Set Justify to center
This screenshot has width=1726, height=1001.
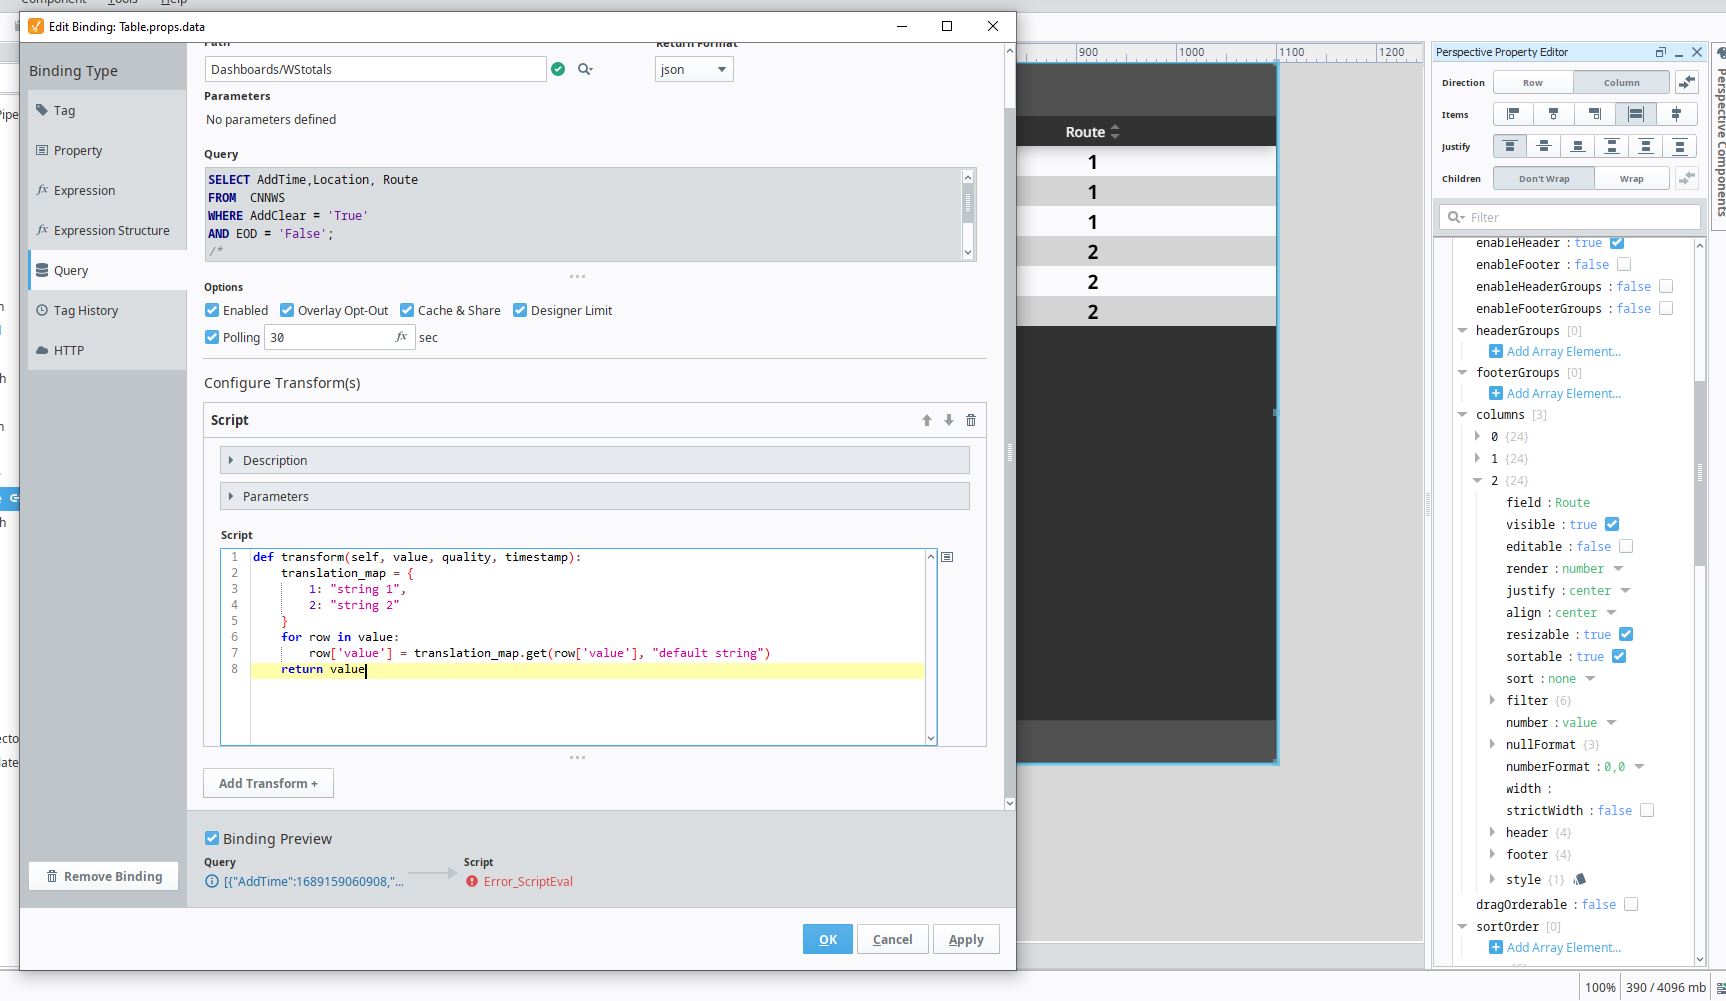tap(1544, 146)
